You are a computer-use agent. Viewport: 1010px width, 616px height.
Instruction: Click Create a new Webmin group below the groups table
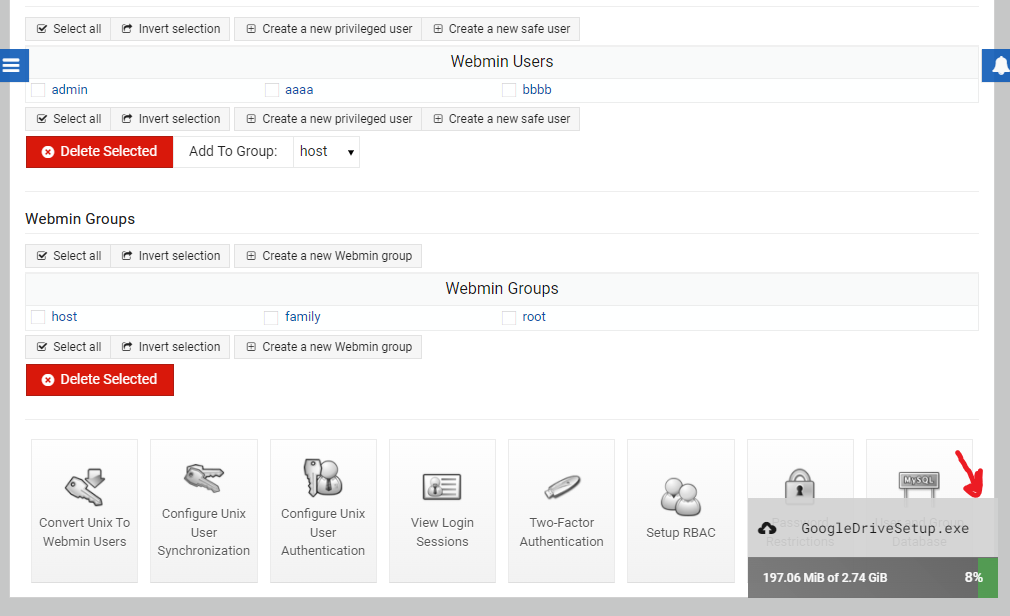(328, 347)
